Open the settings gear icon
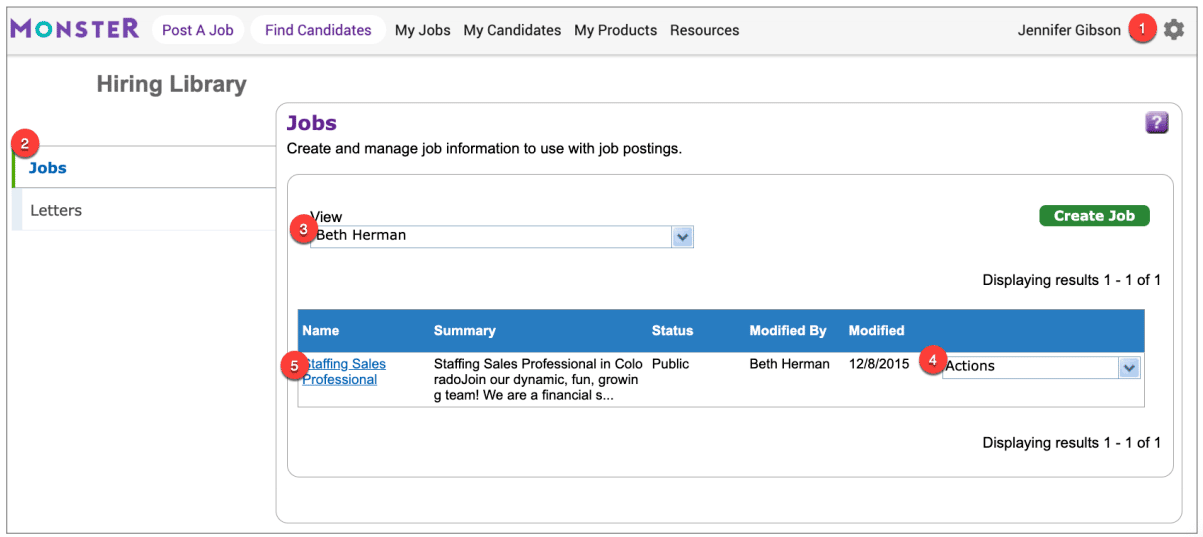 (x=1174, y=30)
